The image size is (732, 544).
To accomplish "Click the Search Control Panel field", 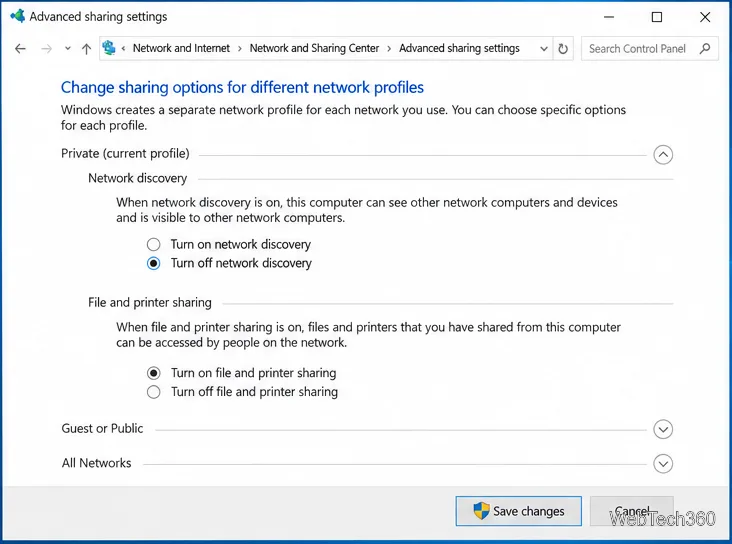I will click(x=649, y=49).
